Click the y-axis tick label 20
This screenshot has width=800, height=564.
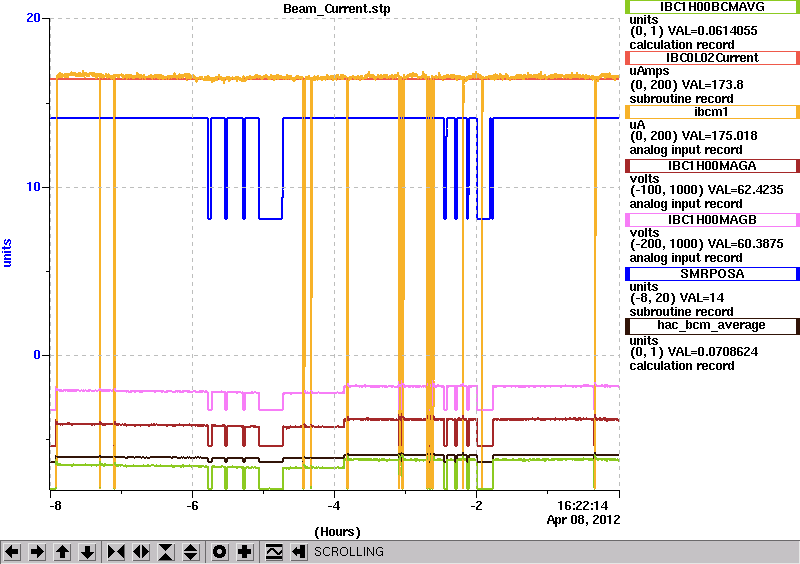pyautogui.click(x=33, y=18)
